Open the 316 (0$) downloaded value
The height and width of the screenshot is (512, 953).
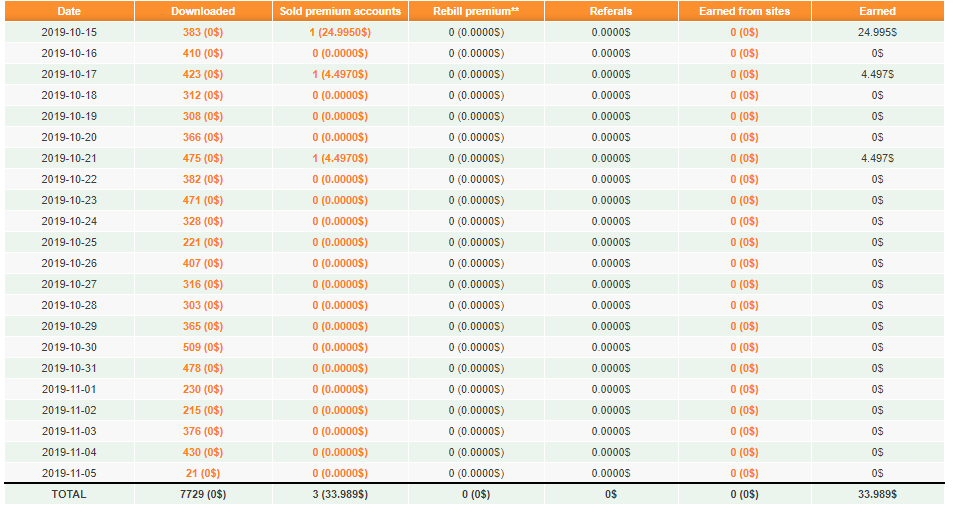pos(203,284)
